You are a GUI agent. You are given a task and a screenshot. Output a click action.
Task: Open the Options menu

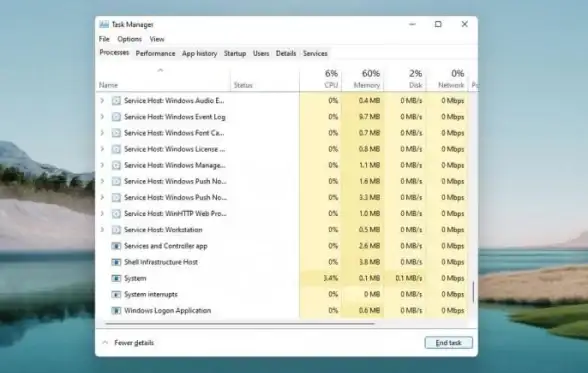[x=129, y=39]
